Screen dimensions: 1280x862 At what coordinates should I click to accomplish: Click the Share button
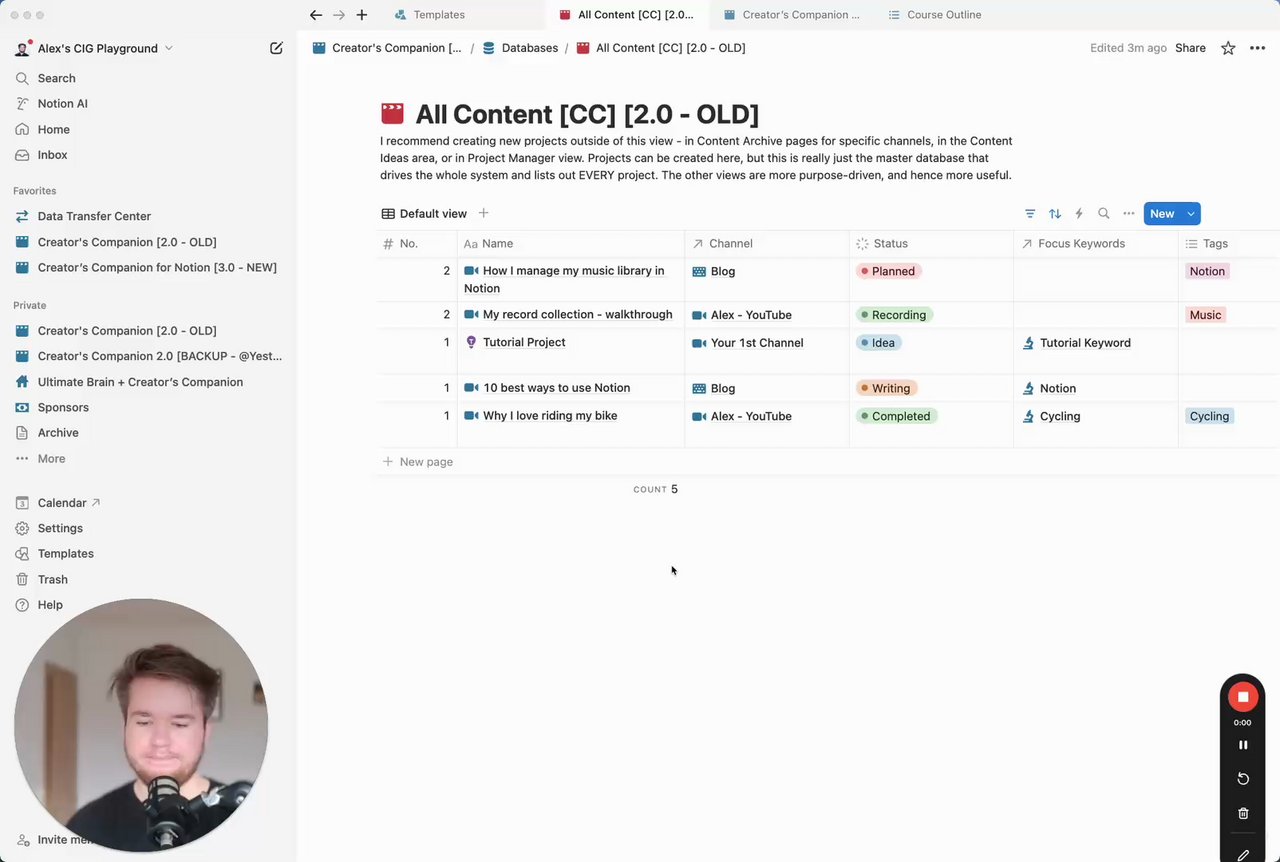[1190, 48]
